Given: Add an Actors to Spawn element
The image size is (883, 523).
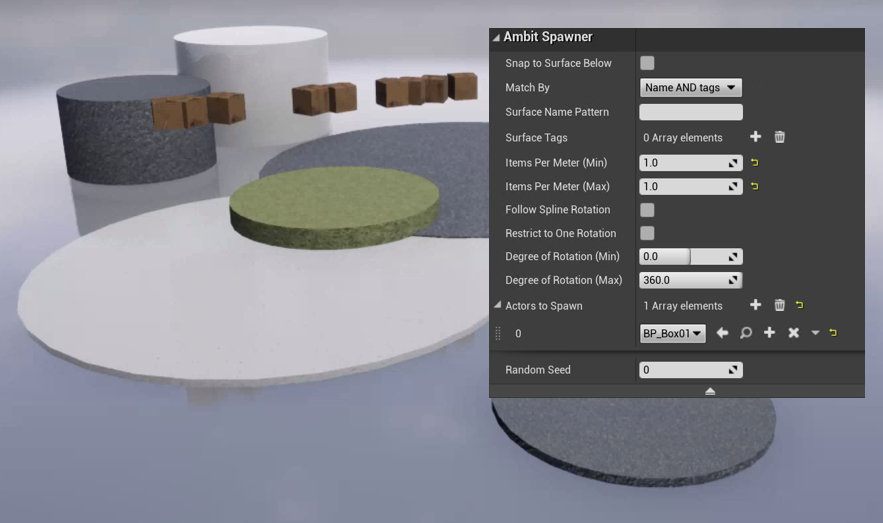Looking at the screenshot, I should click(x=756, y=305).
